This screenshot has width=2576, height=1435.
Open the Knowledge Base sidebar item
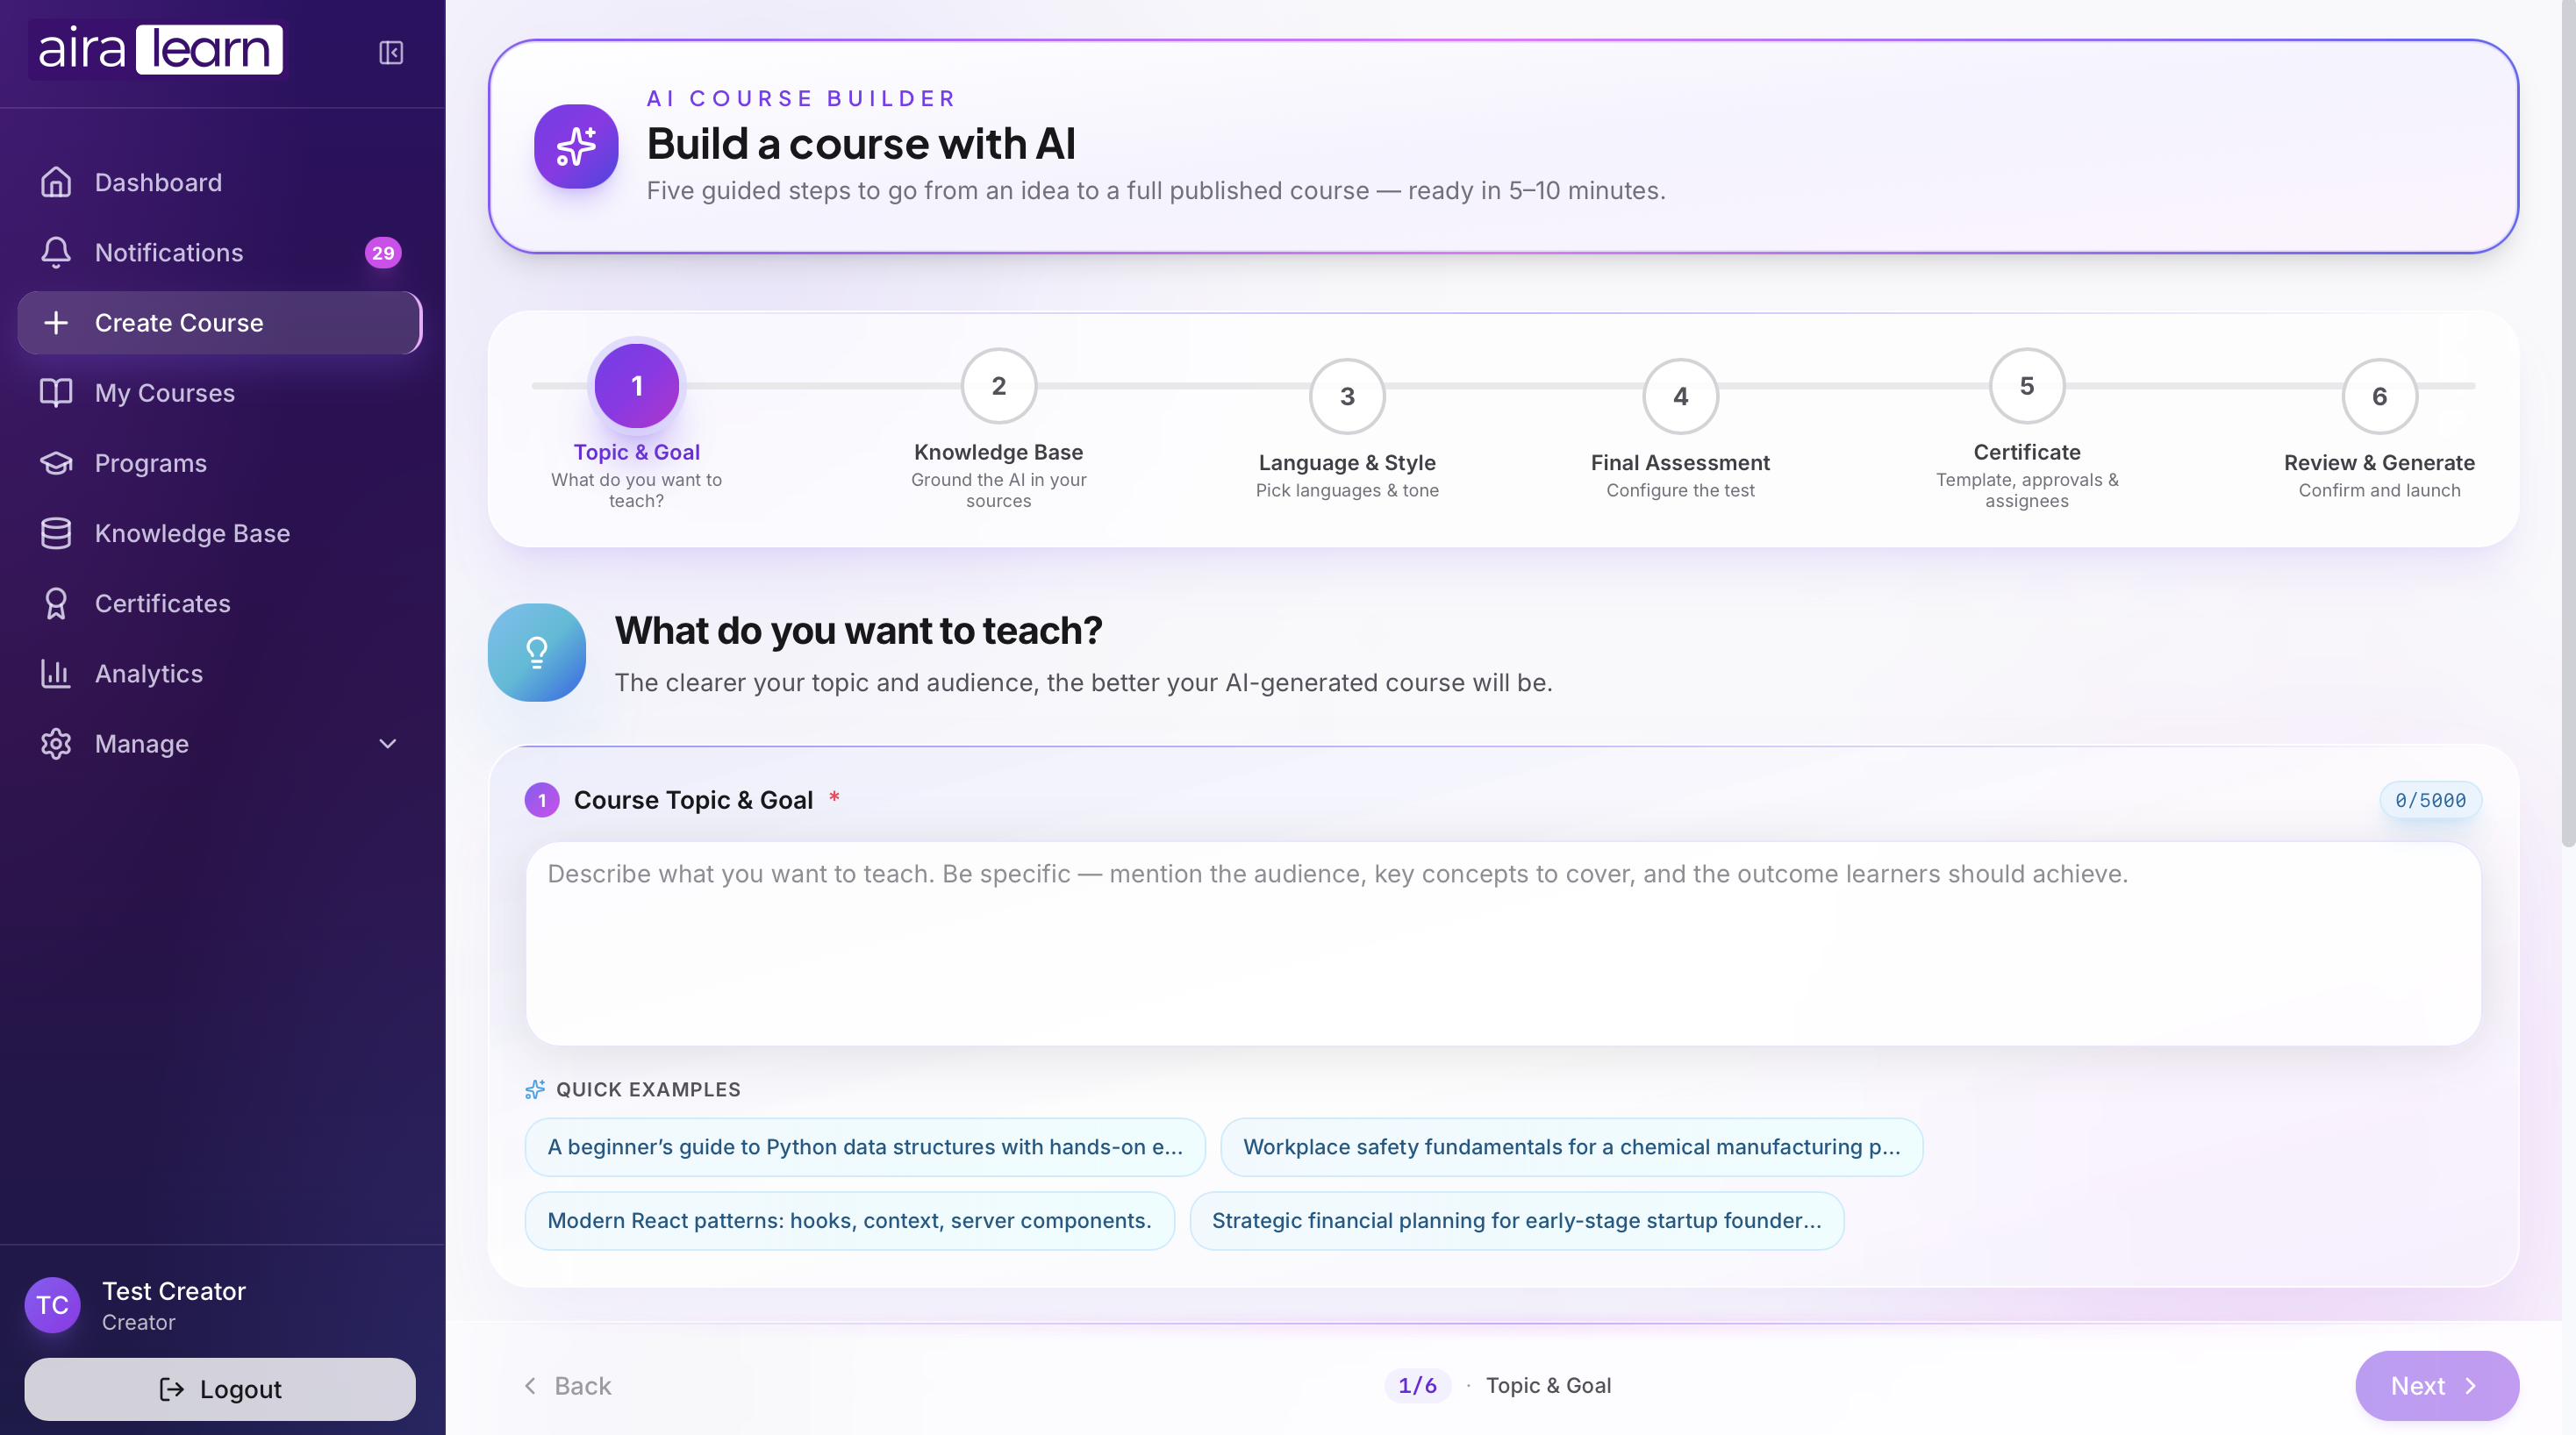(x=220, y=533)
